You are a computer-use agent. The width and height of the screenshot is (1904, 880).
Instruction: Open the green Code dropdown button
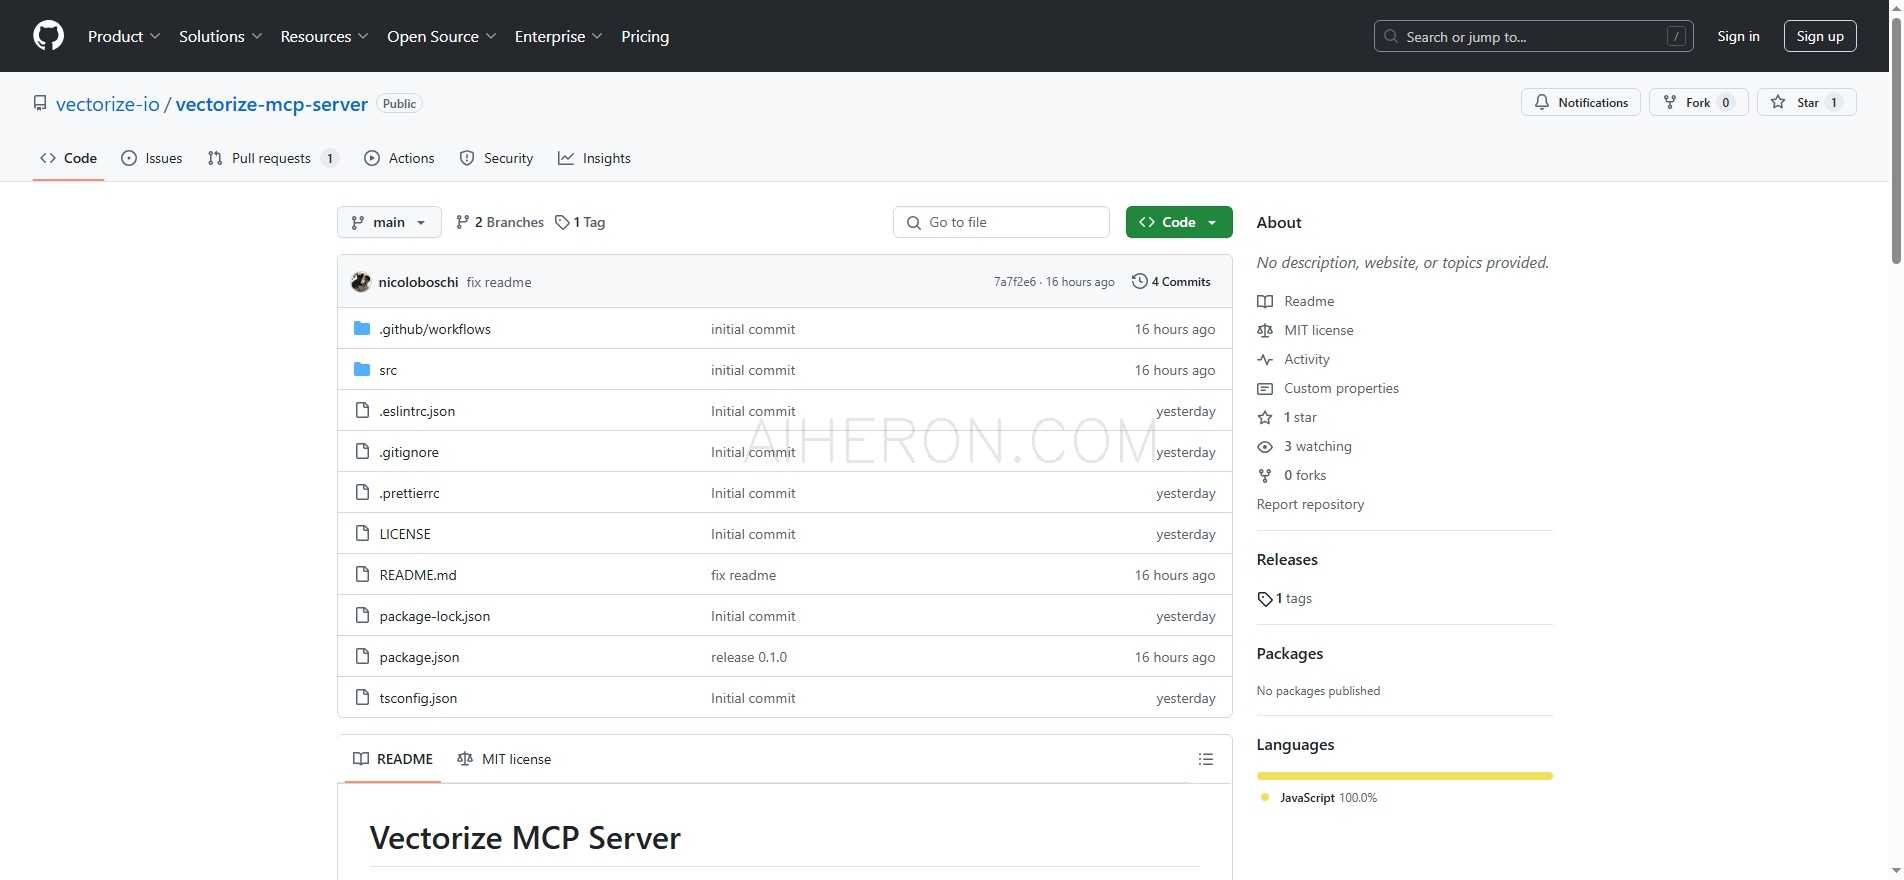pyautogui.click(x=1179, y=222)
